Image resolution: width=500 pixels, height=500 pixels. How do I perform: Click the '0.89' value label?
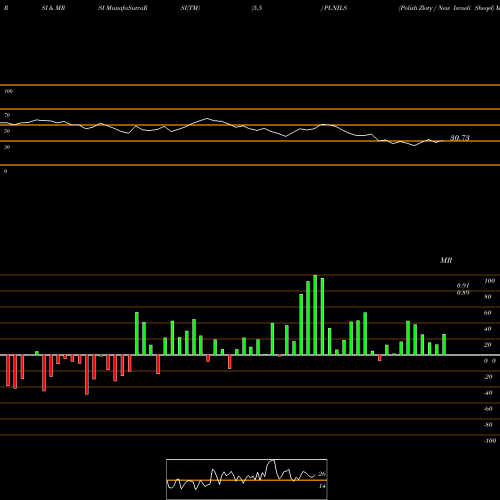click(463, 293)
